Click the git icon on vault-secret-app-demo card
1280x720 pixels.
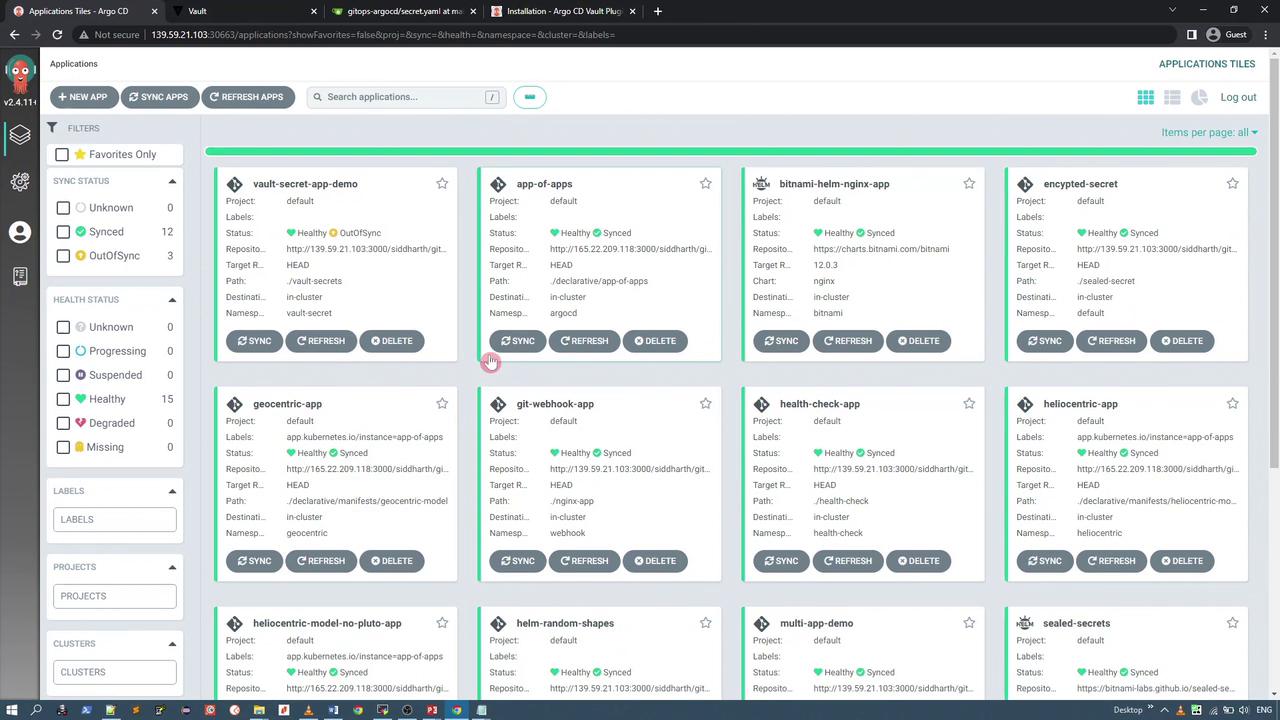coord(235,184)
